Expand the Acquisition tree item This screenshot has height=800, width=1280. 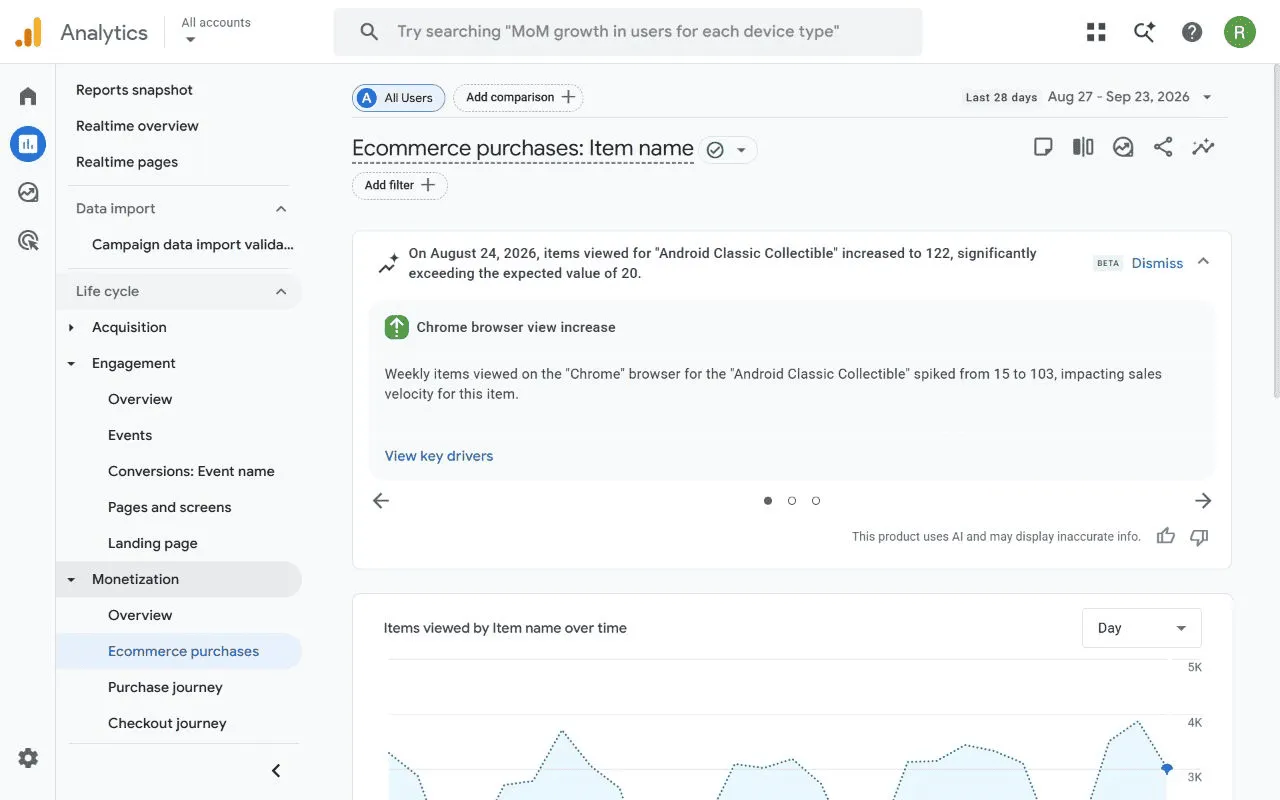coord(71,328)
